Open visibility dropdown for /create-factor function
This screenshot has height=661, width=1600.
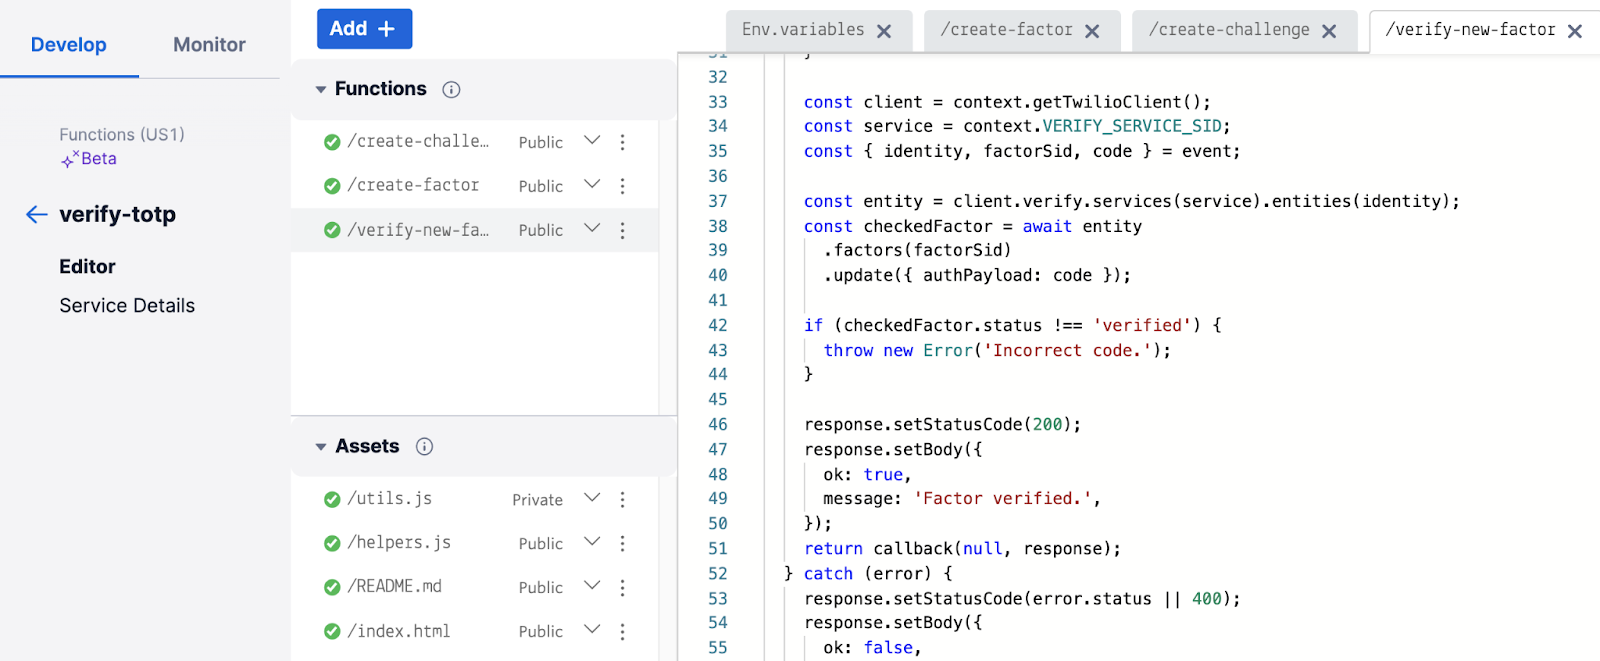[x=592, y=185]
